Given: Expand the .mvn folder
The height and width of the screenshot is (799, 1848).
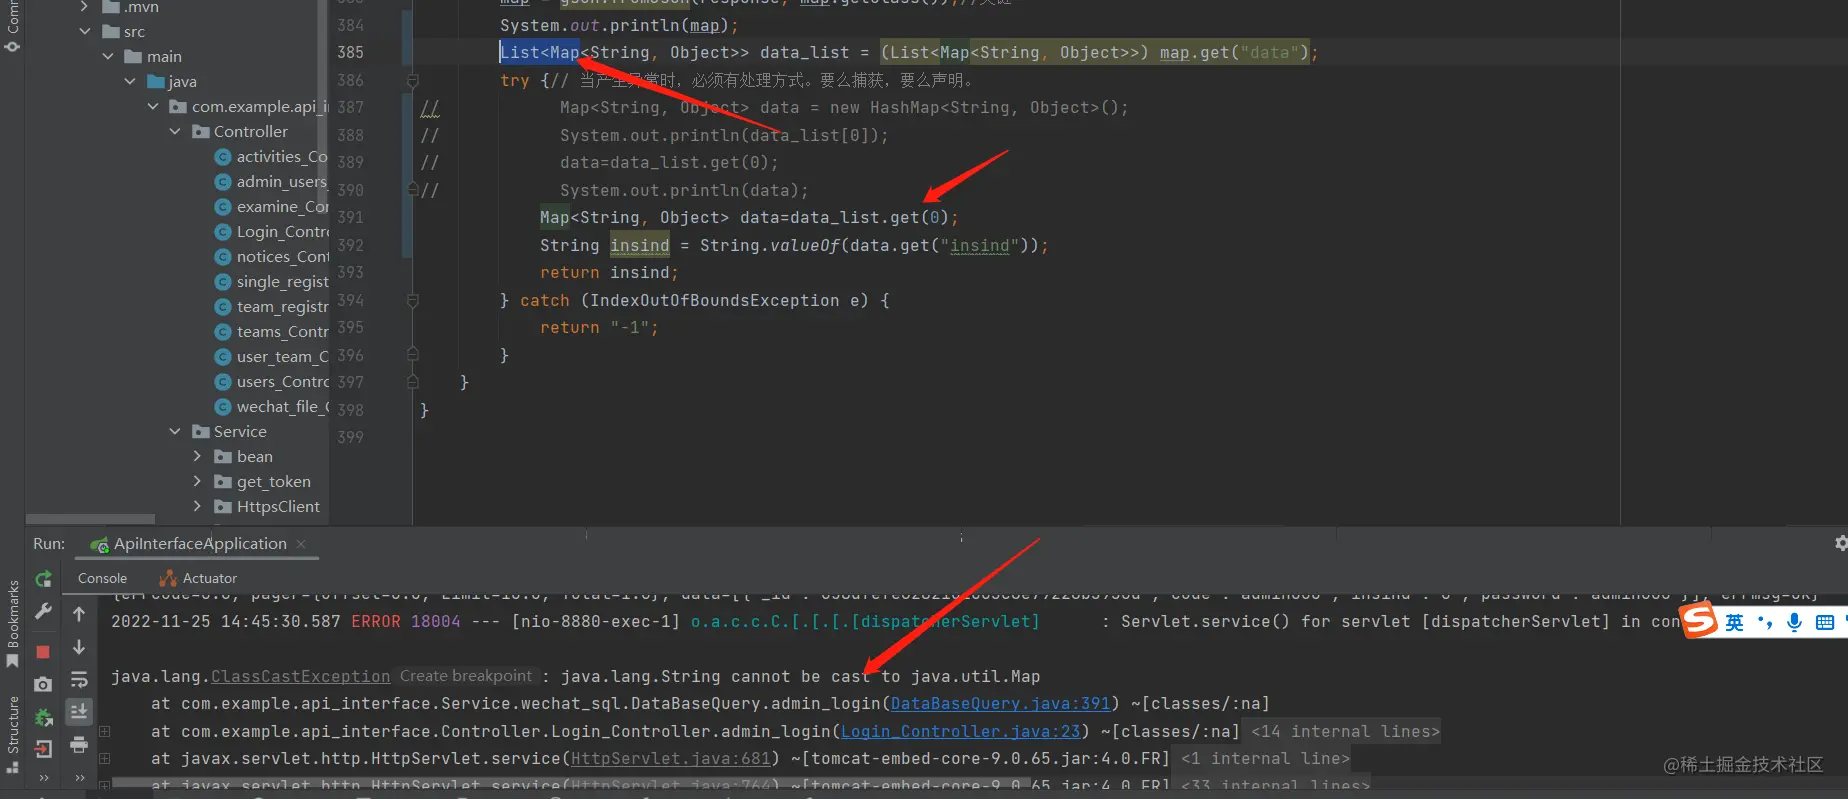Looking at the screenshot, I should click(85, 7).
